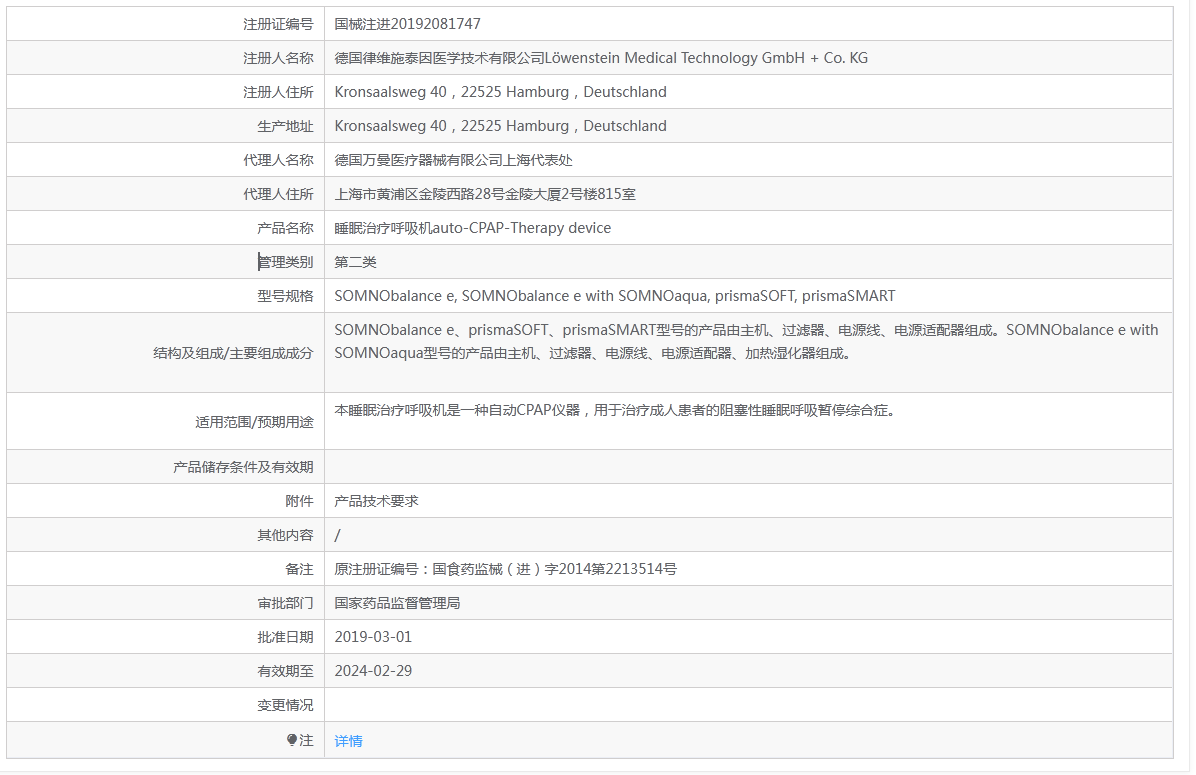Click the 产品名称 label

[x=285, y=228]
